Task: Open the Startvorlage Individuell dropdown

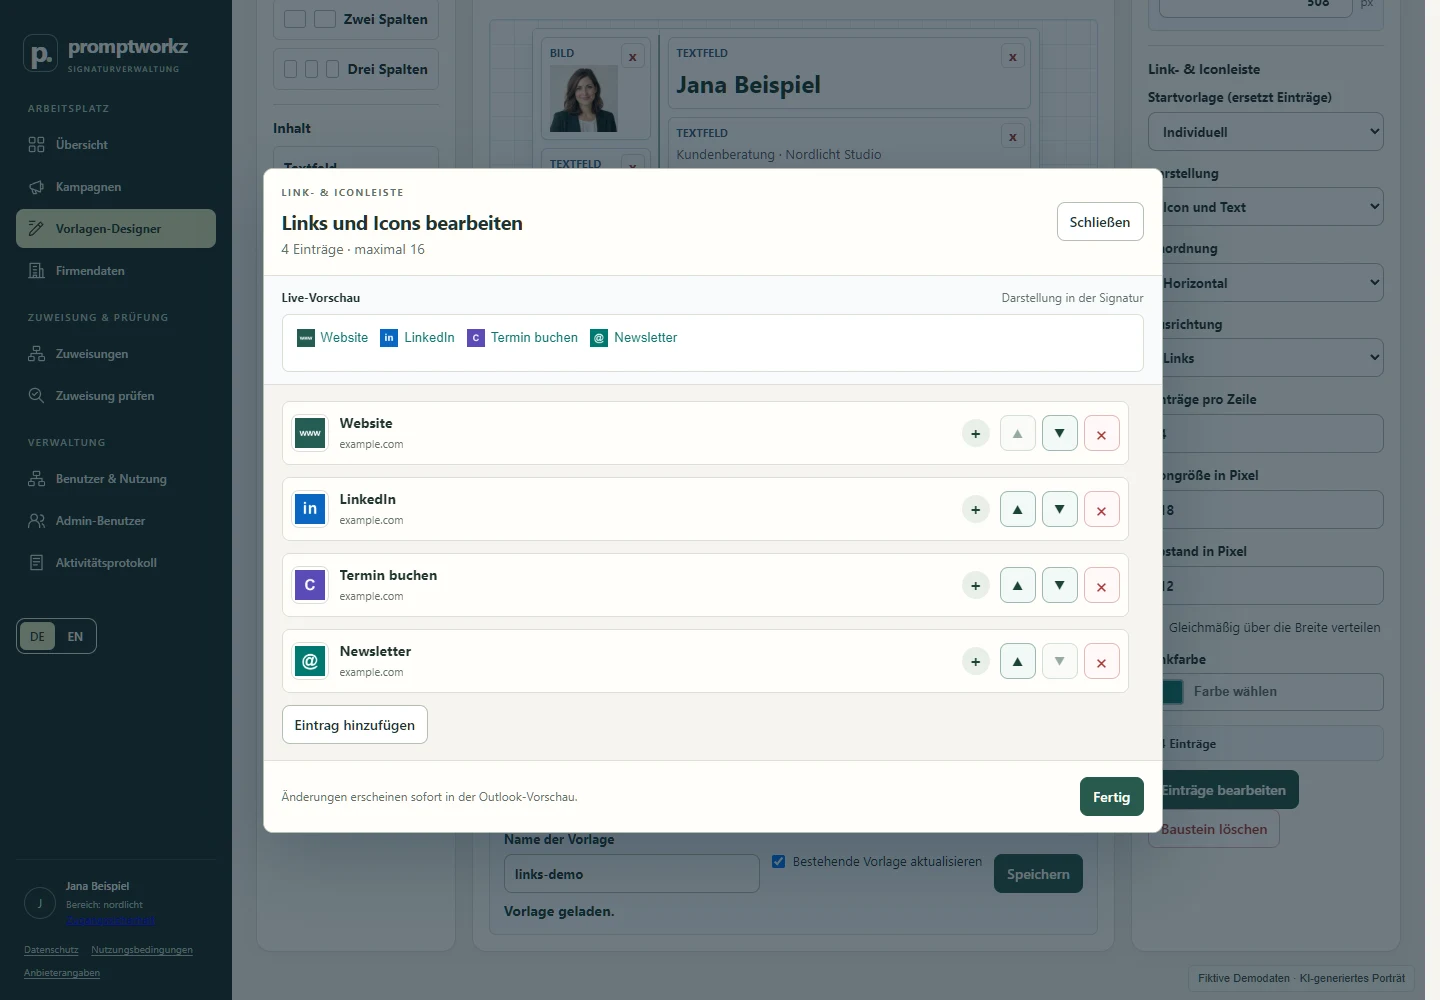Action: tap(1266, 132)
